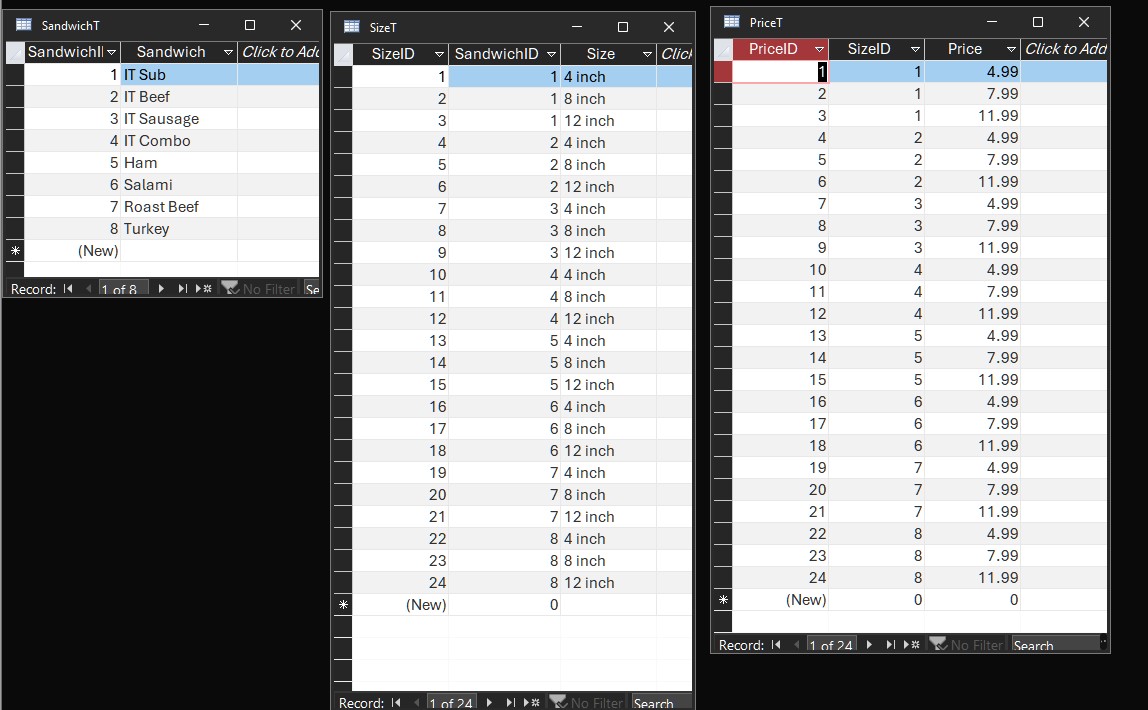1148x710 pixels.
Task: Select the row selector for Turkey record
Action: [x=15, y=228]
